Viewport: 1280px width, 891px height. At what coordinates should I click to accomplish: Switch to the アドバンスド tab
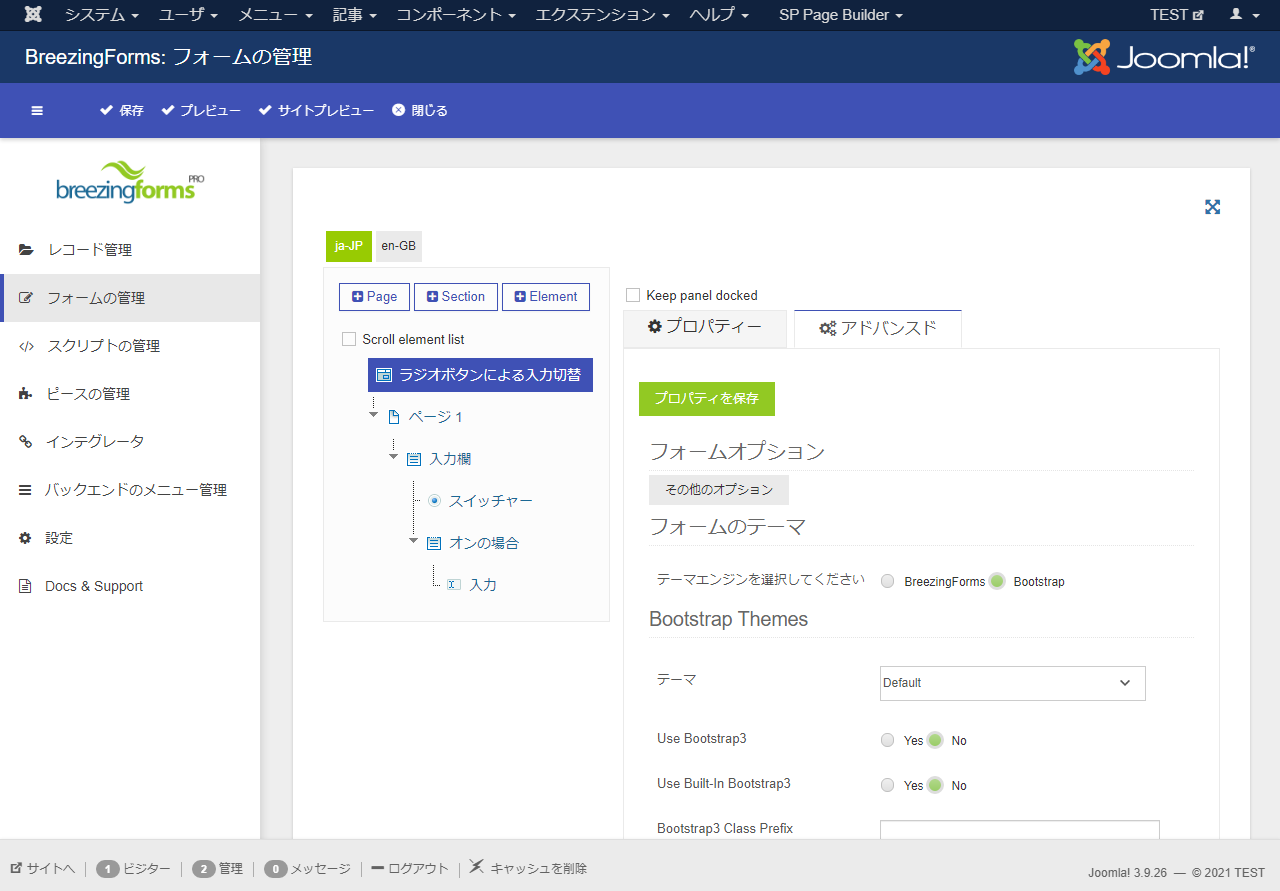tap(877, 328)
